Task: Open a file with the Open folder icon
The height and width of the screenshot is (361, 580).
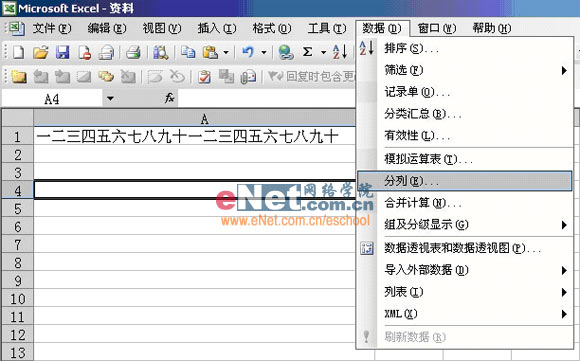Action: (40, 52)
